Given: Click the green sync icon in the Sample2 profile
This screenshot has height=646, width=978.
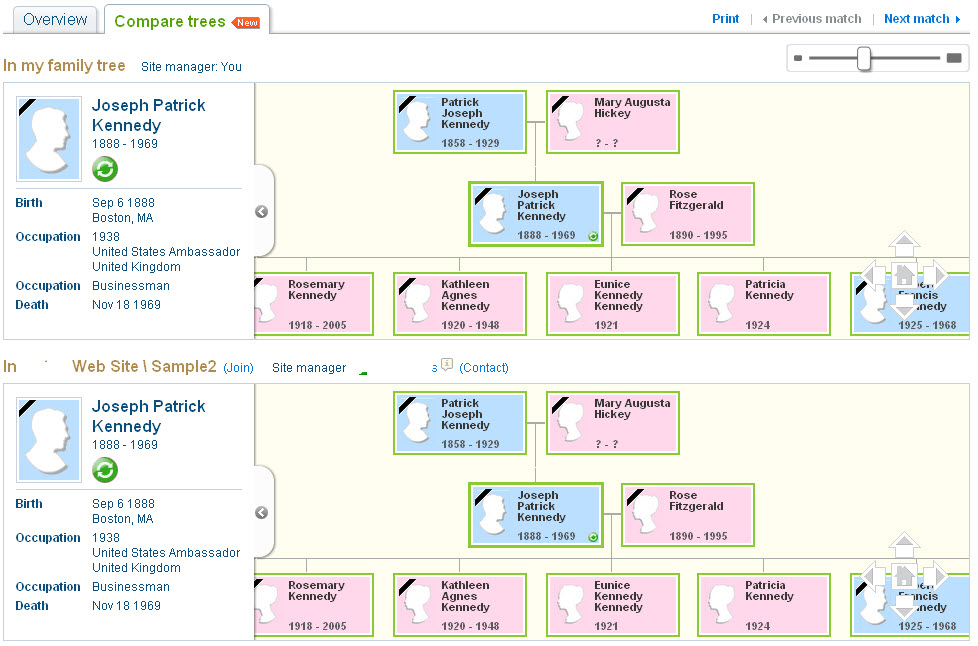Looking at the screenshot, I should point(105,470).
